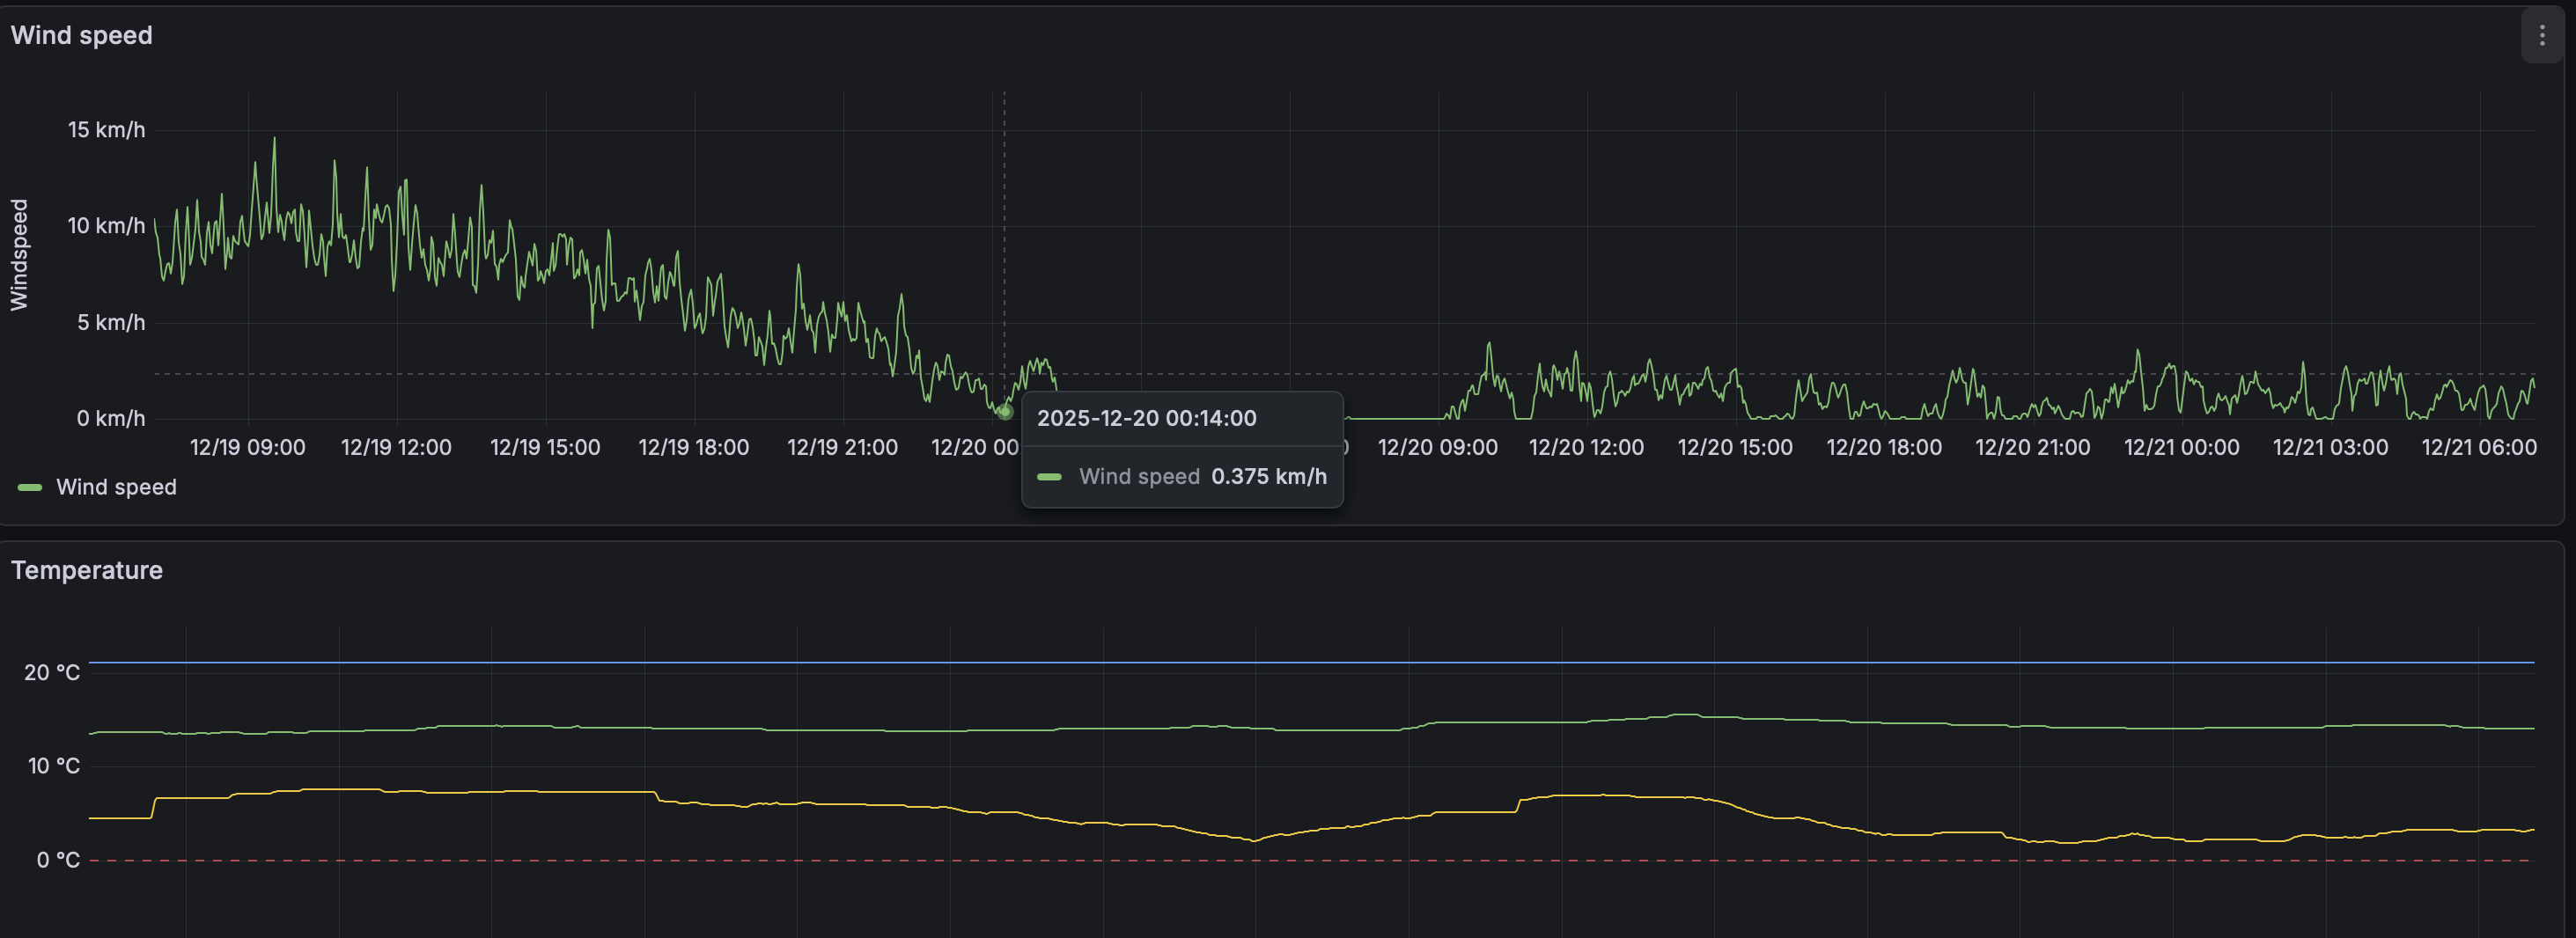Click the red dashed 0 °C threshold line
This screenshot has width=2576, height=938.
[1311, 860]
